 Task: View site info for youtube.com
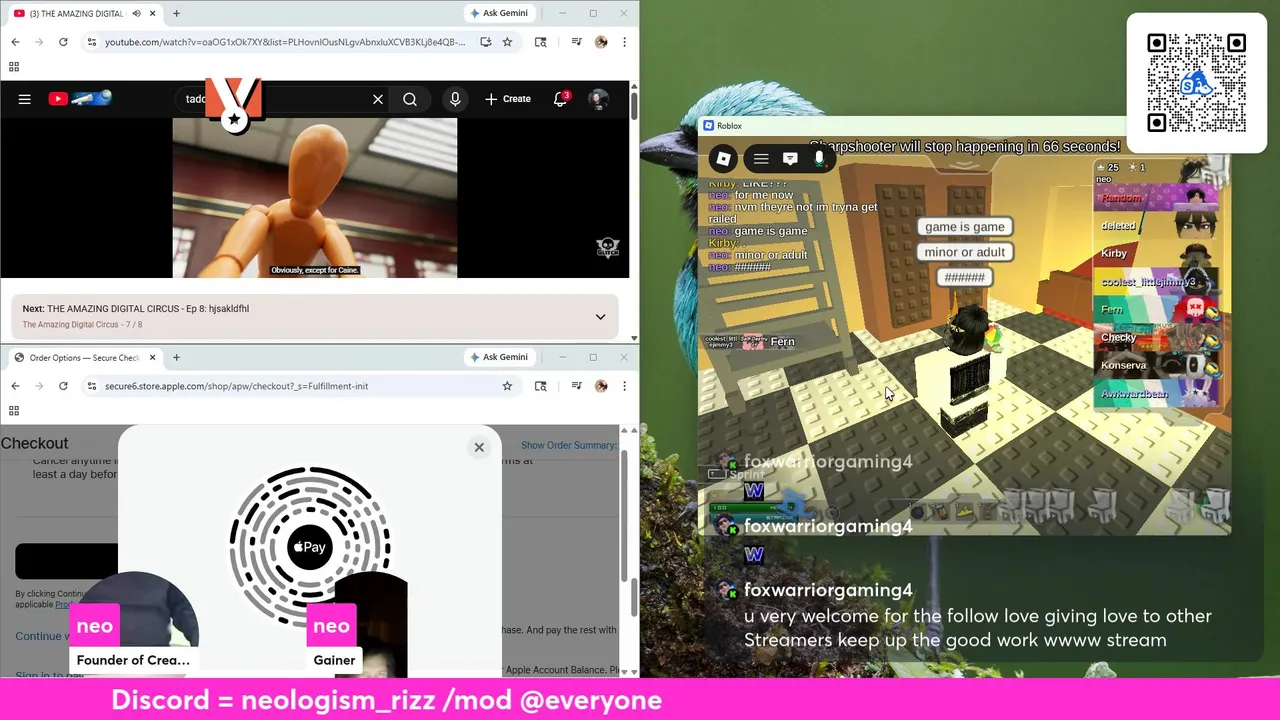(91, 42)
